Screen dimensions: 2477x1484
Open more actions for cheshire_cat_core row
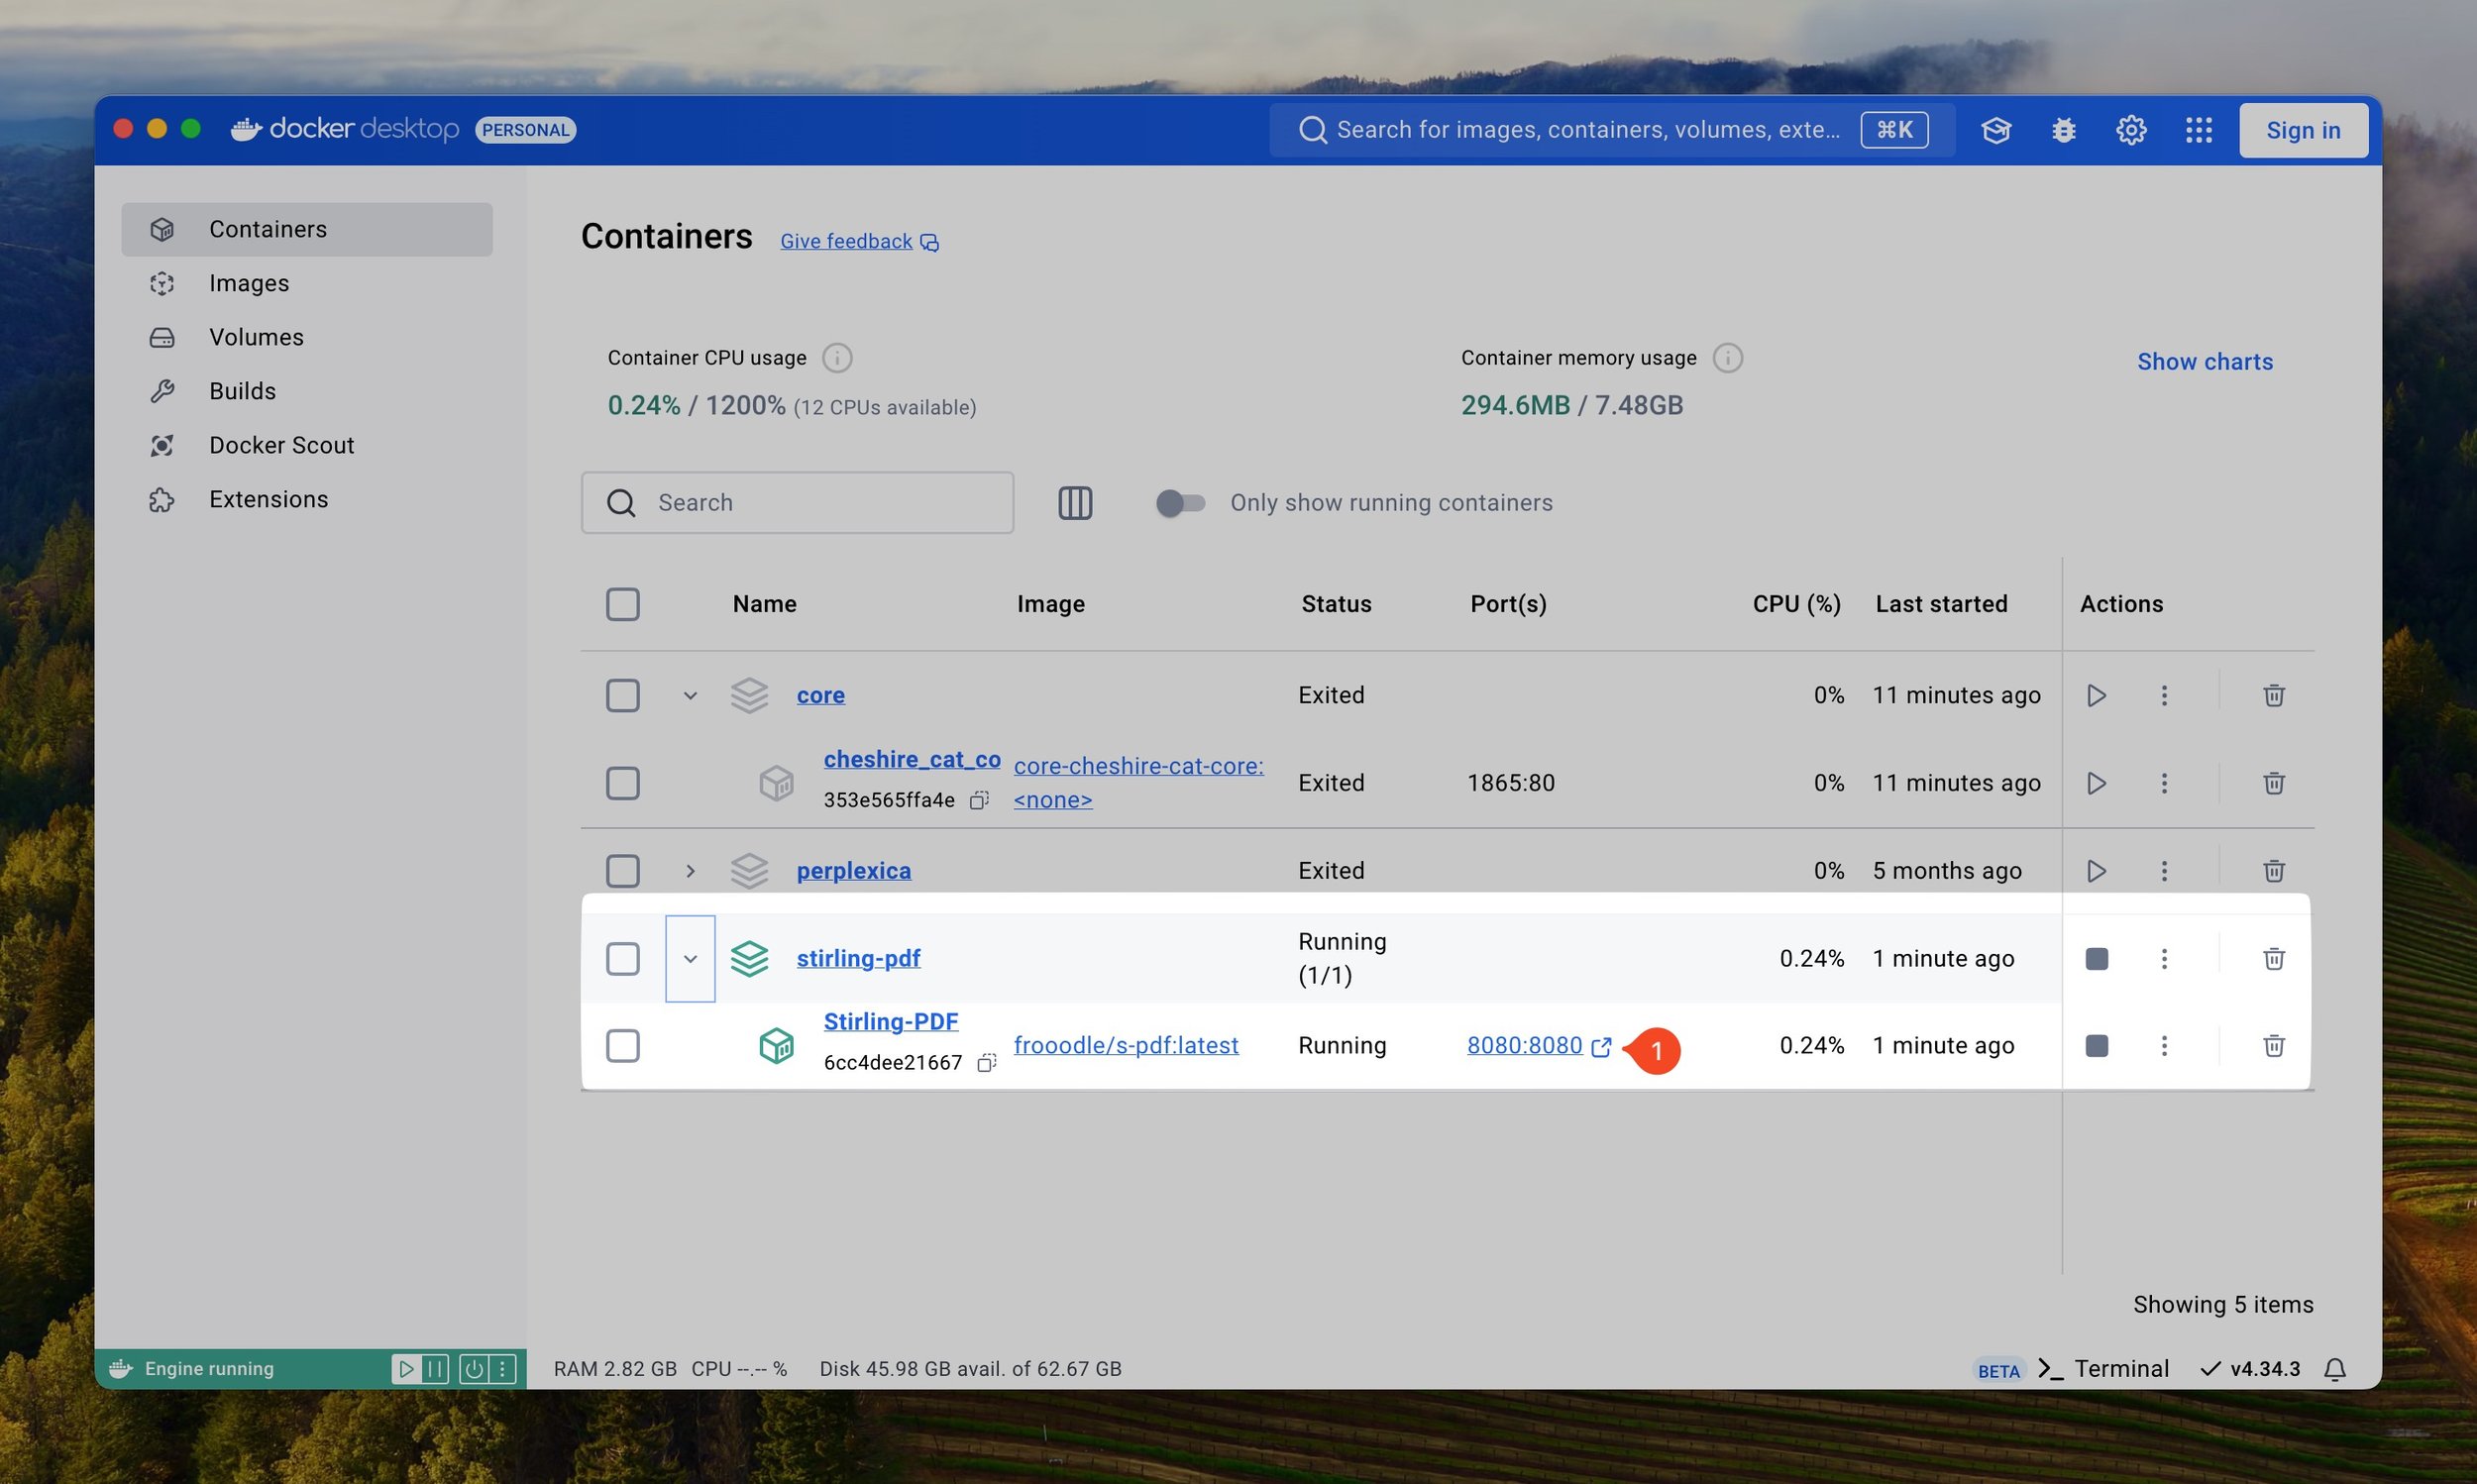[x=2164, y=783]
